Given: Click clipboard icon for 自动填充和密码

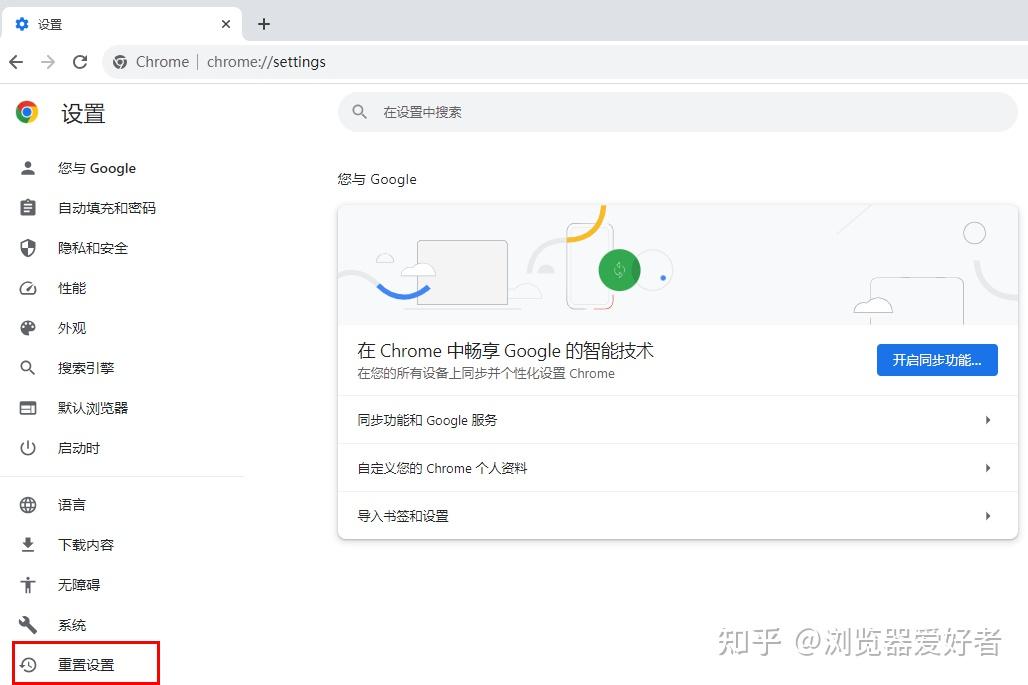Looking at the screenshot, I should (28, 208).
